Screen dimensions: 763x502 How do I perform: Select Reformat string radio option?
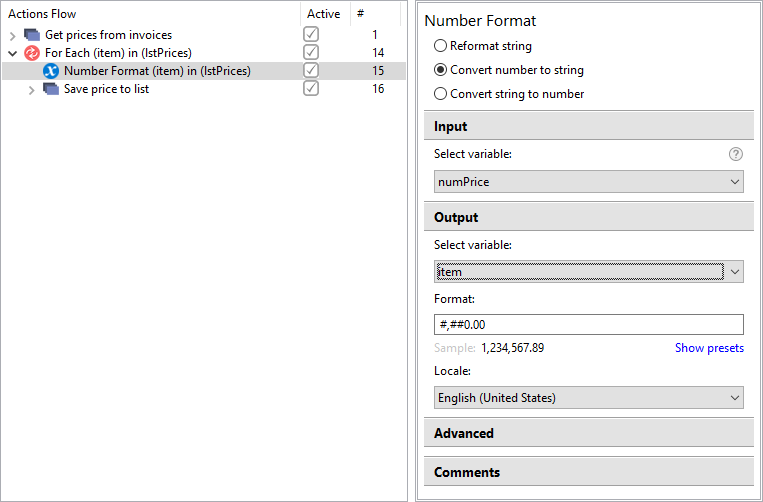click(x=440, y=46)
